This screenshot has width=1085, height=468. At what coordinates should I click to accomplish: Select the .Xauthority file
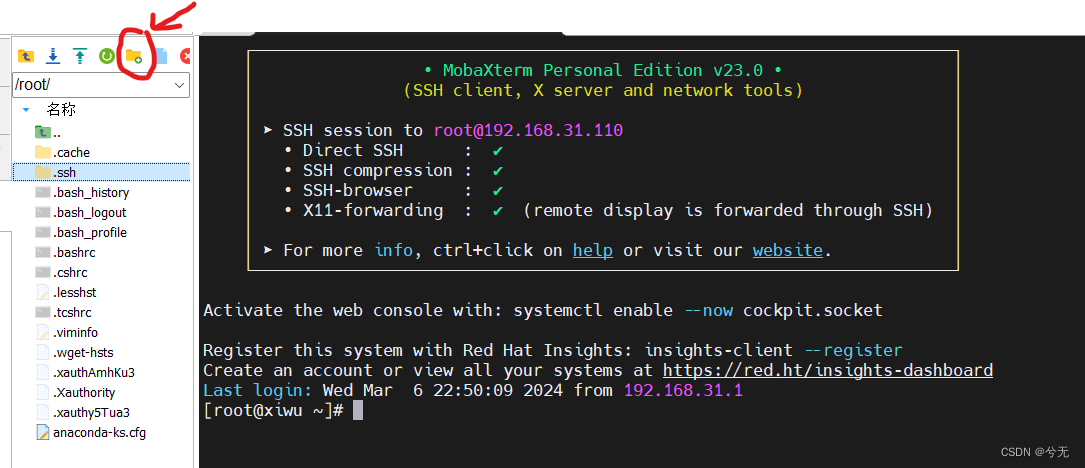coord(75,393)
